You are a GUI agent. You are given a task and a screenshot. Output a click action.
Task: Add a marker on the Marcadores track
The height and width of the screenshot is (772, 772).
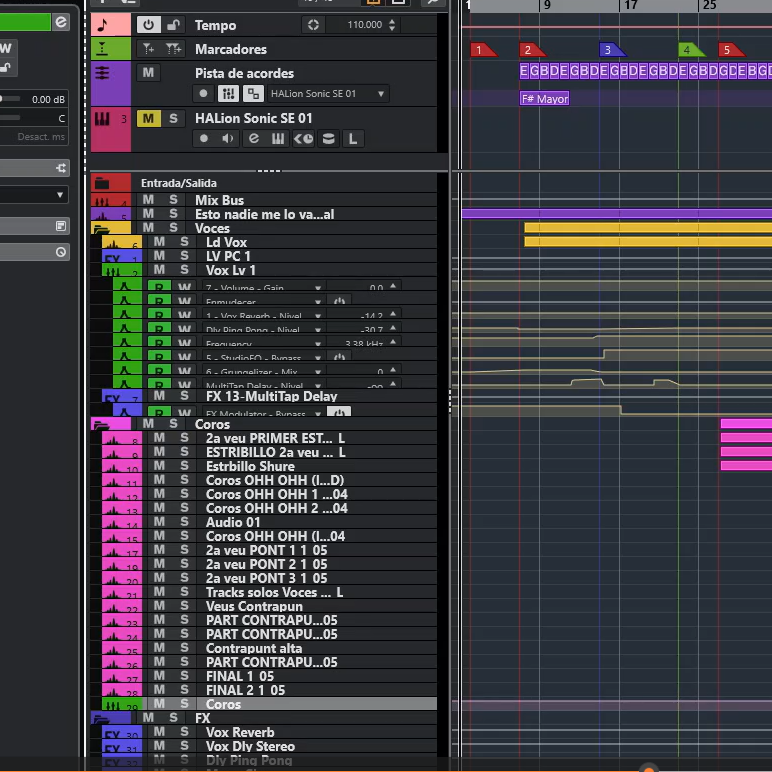[149, 49]
